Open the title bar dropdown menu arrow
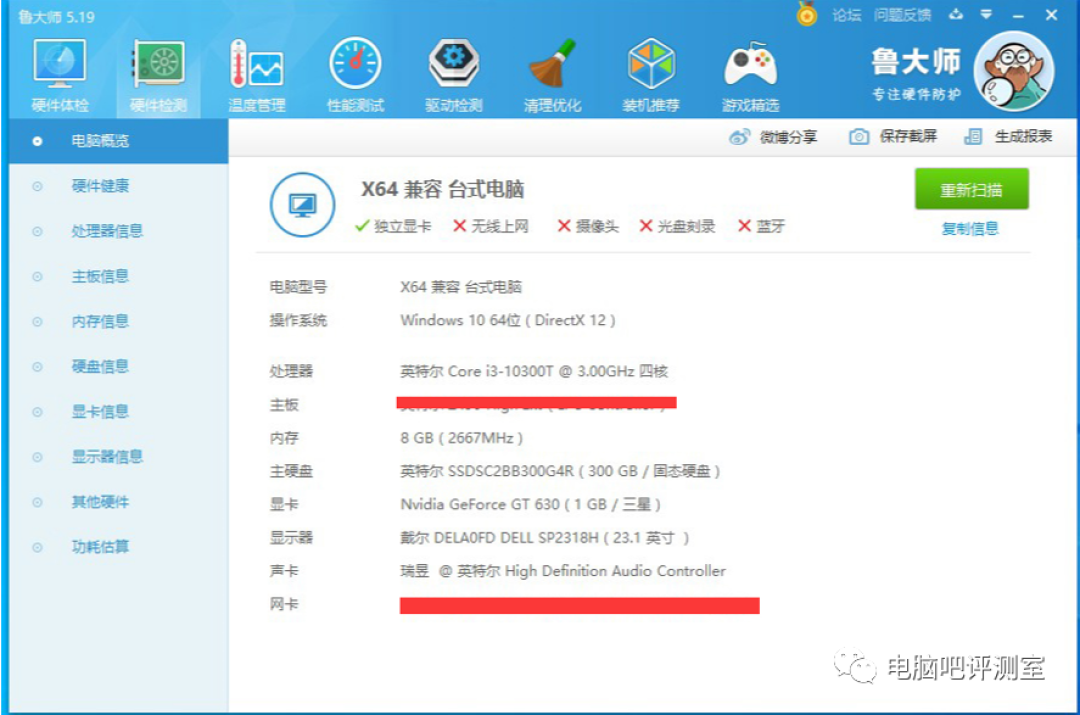This screenshot has width=1080, height=715. pos(986,14)
